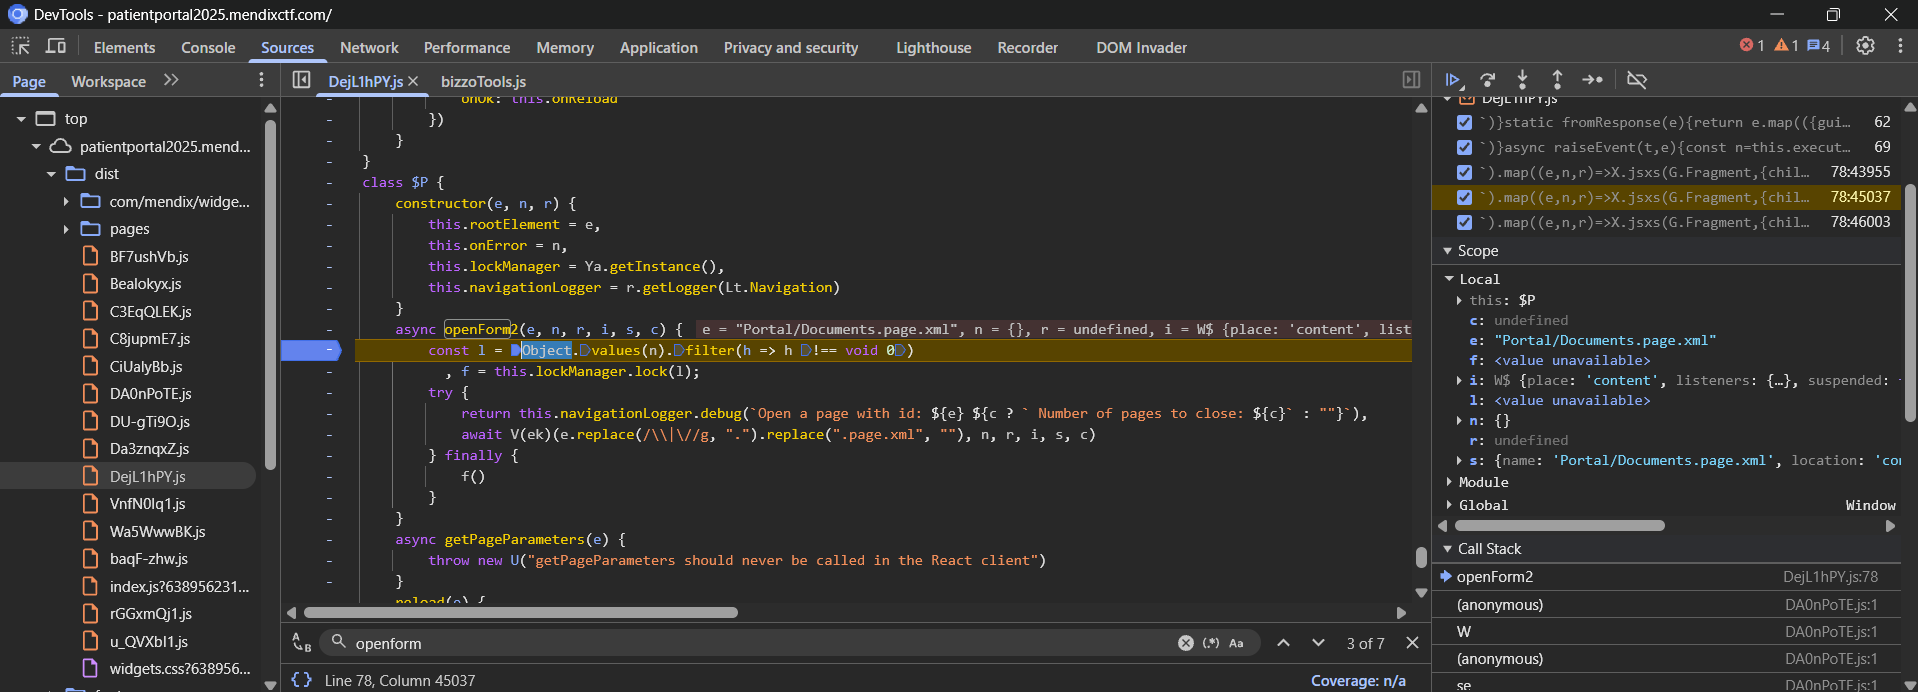Open the DevTools three-dot customize menu
This screenshot has width=1918, height=692.
(1900, 46)
